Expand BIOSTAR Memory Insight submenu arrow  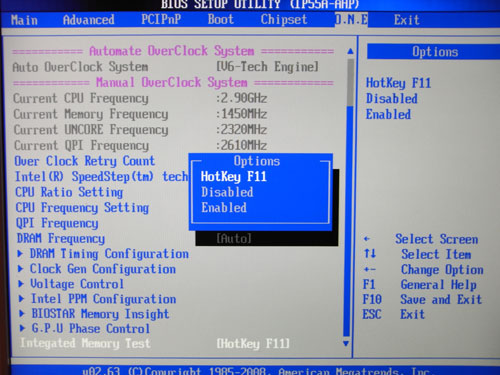(22, 313)
